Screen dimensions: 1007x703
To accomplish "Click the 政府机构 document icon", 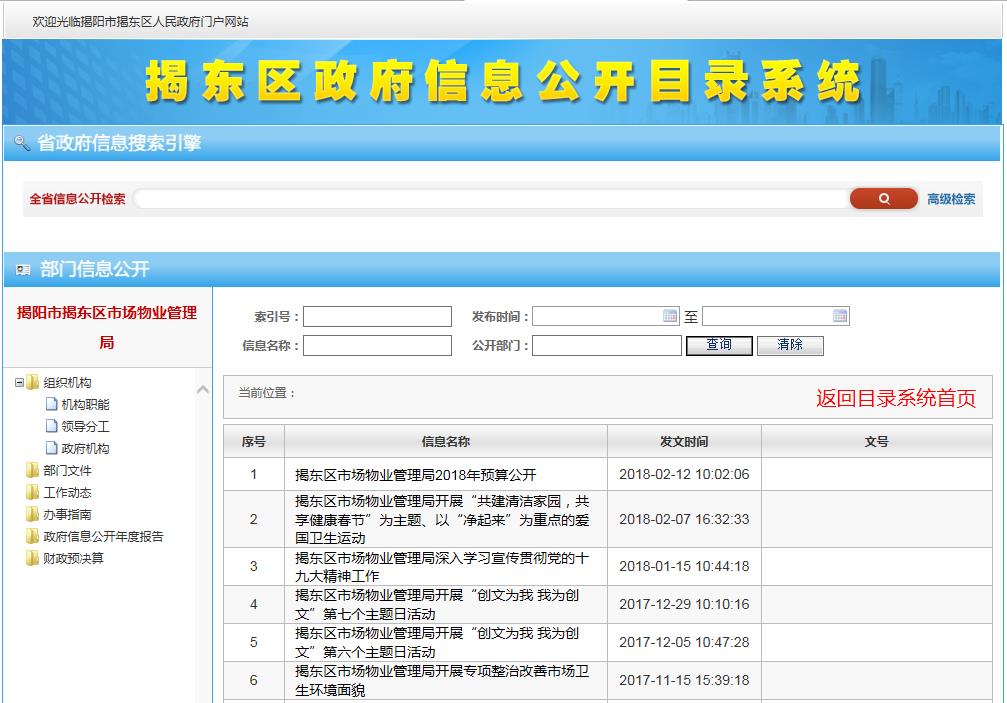I will point(52,448).
